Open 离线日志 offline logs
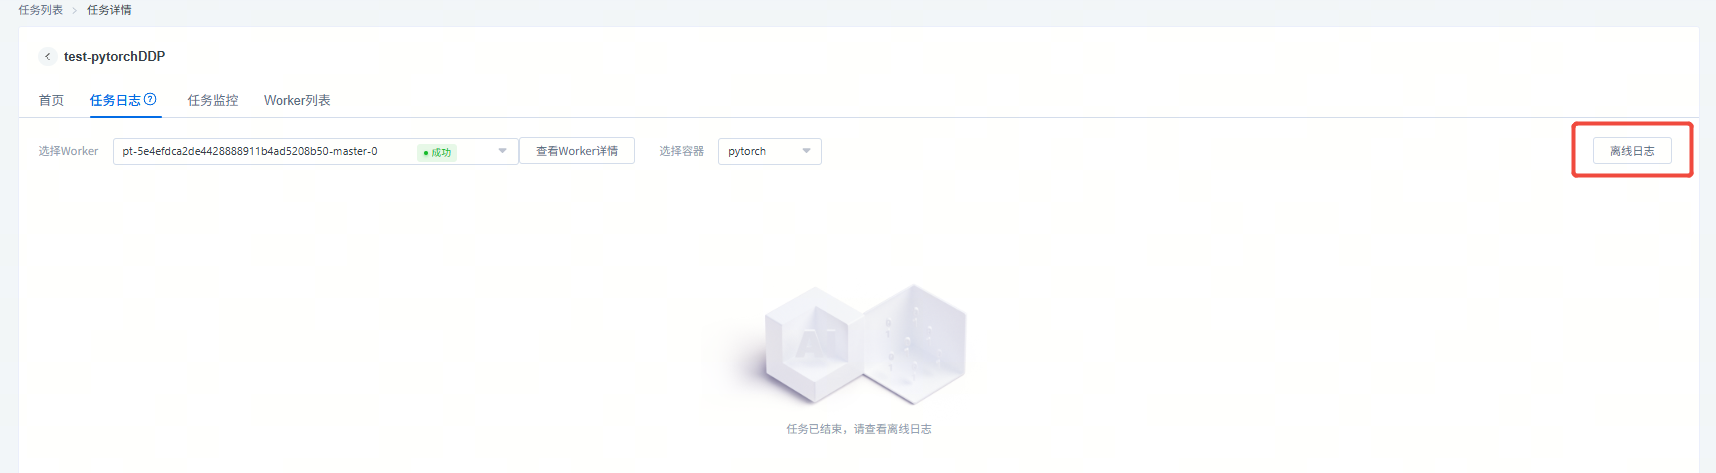Viewport: 1716px width, 473px height. click(x=1631, y=151)
